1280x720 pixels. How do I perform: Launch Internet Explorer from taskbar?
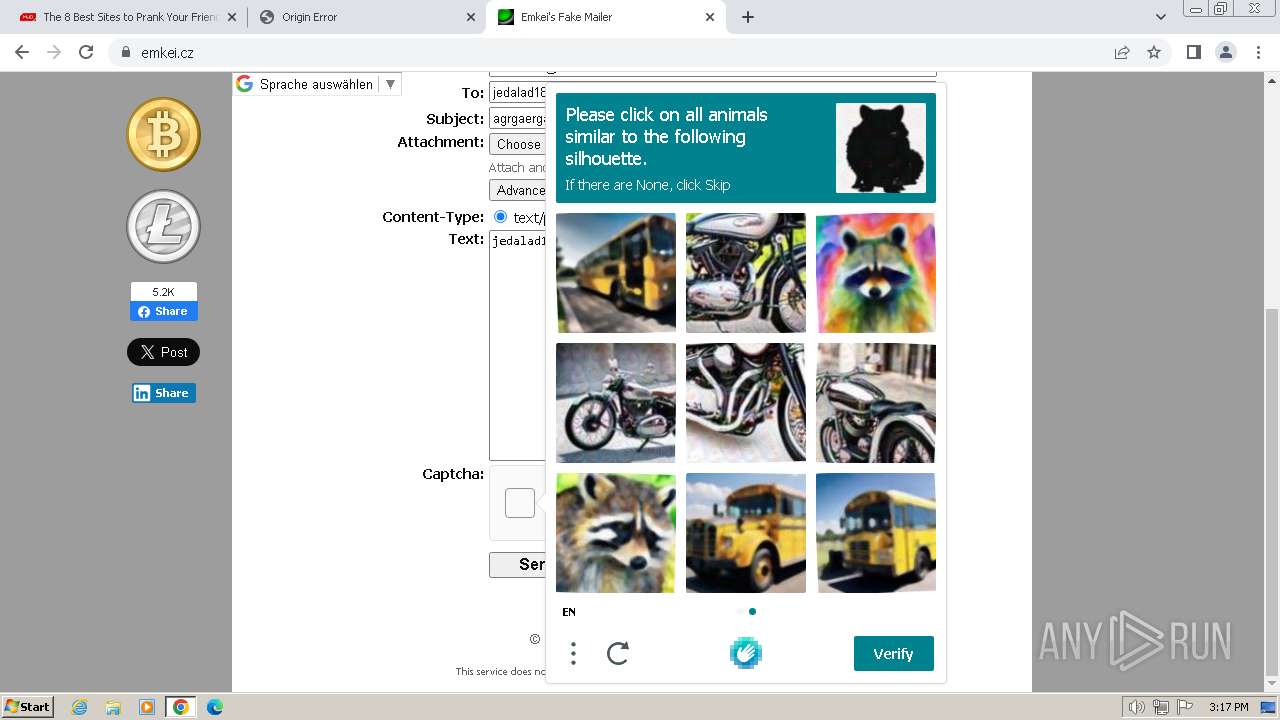point(80,707)
